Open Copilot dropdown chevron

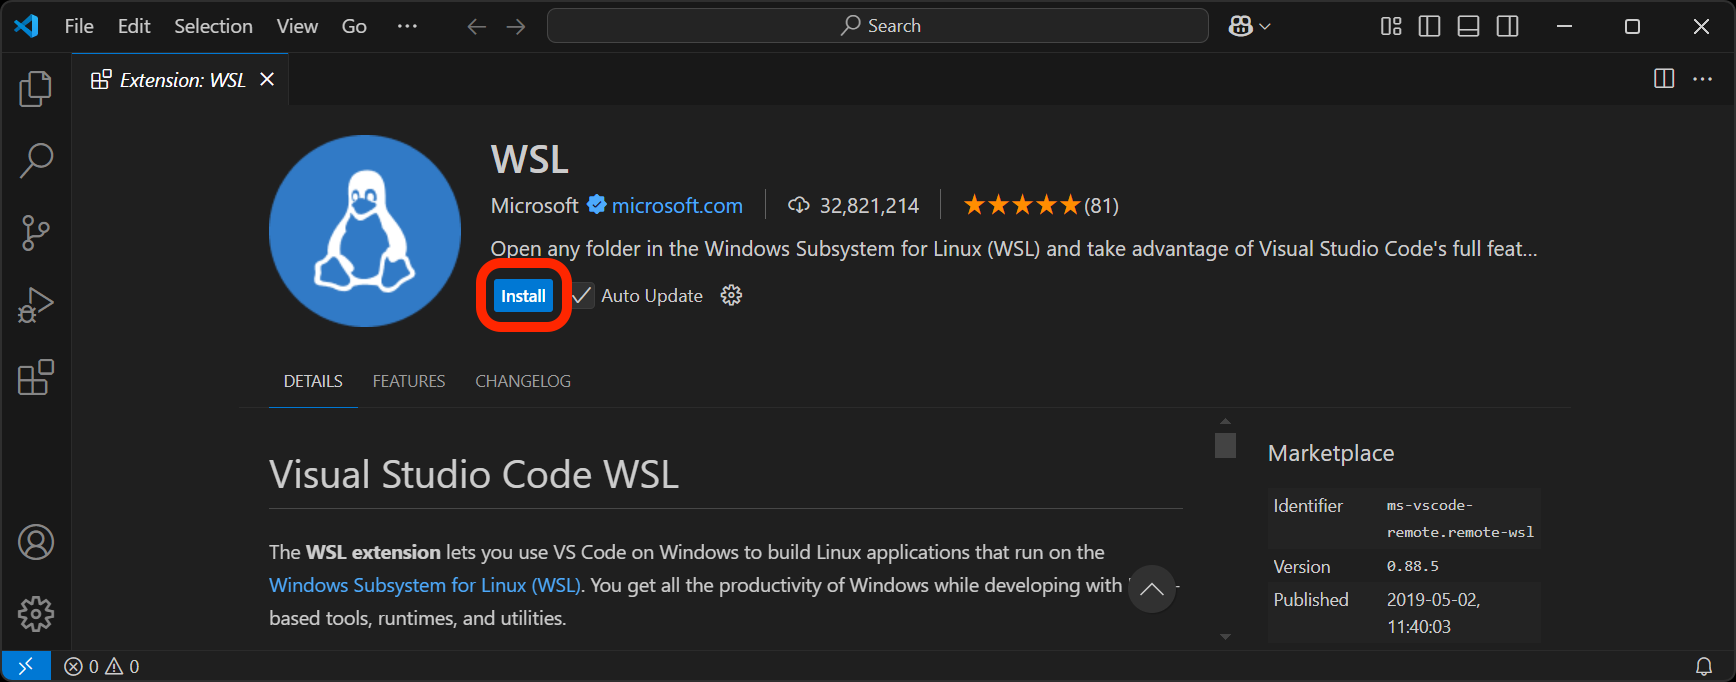(1265, 26)
